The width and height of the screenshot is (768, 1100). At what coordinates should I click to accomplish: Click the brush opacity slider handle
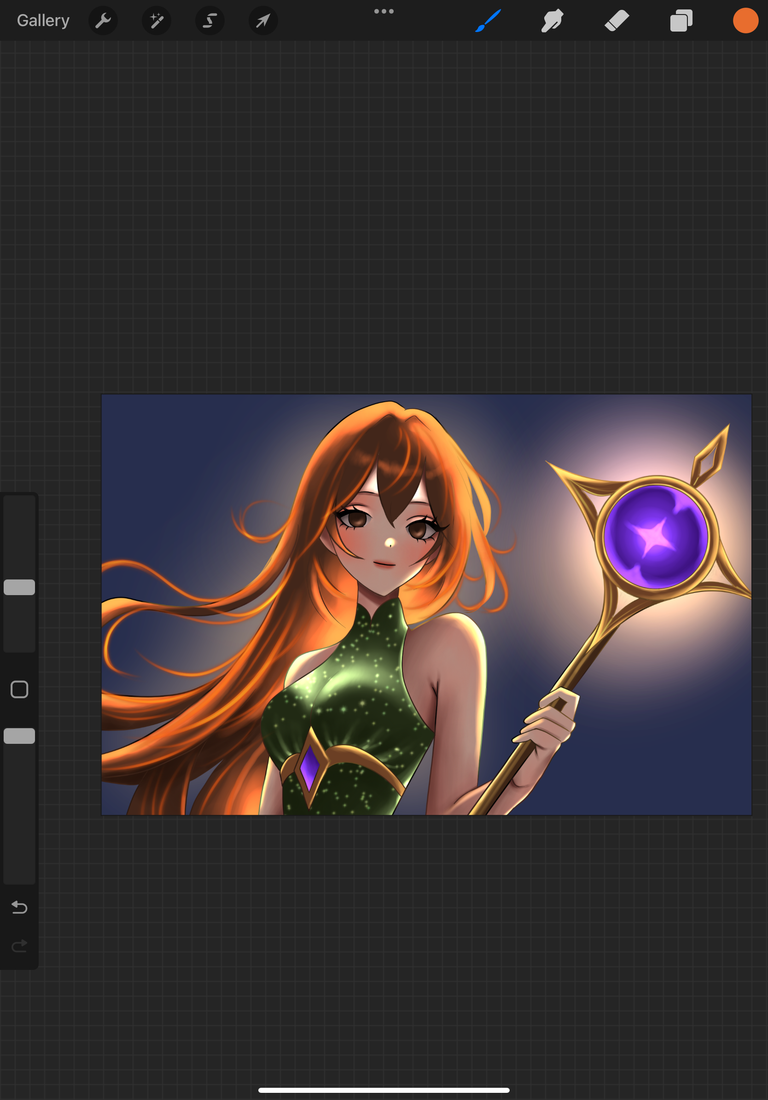tap(20, 736)
